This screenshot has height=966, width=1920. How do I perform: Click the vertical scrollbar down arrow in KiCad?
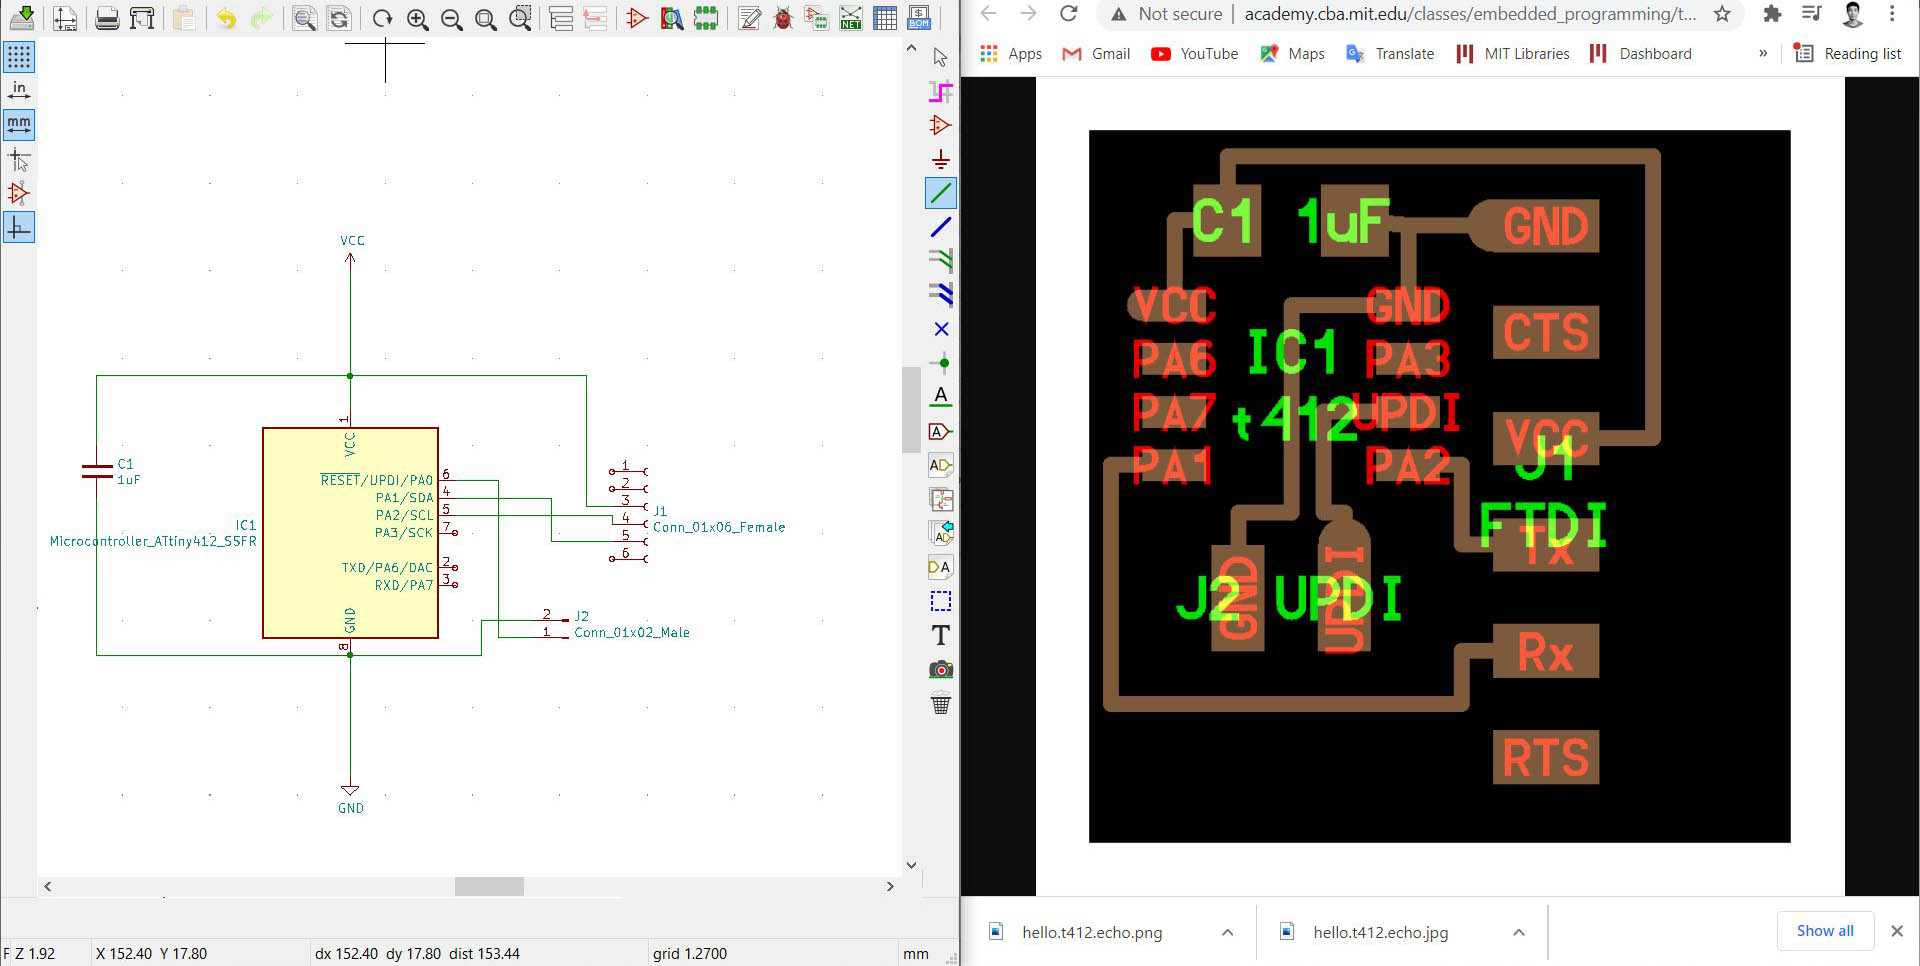click(911, 865)
